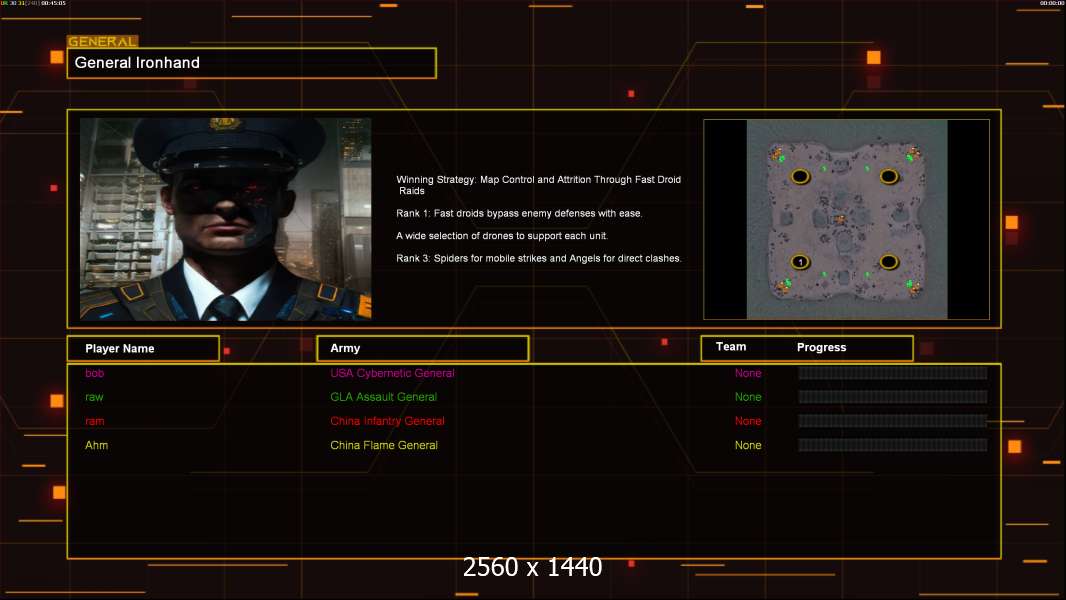Select the Army column header
The image size is (1066, 600).
pyautogui.click(x=423, y=349)
